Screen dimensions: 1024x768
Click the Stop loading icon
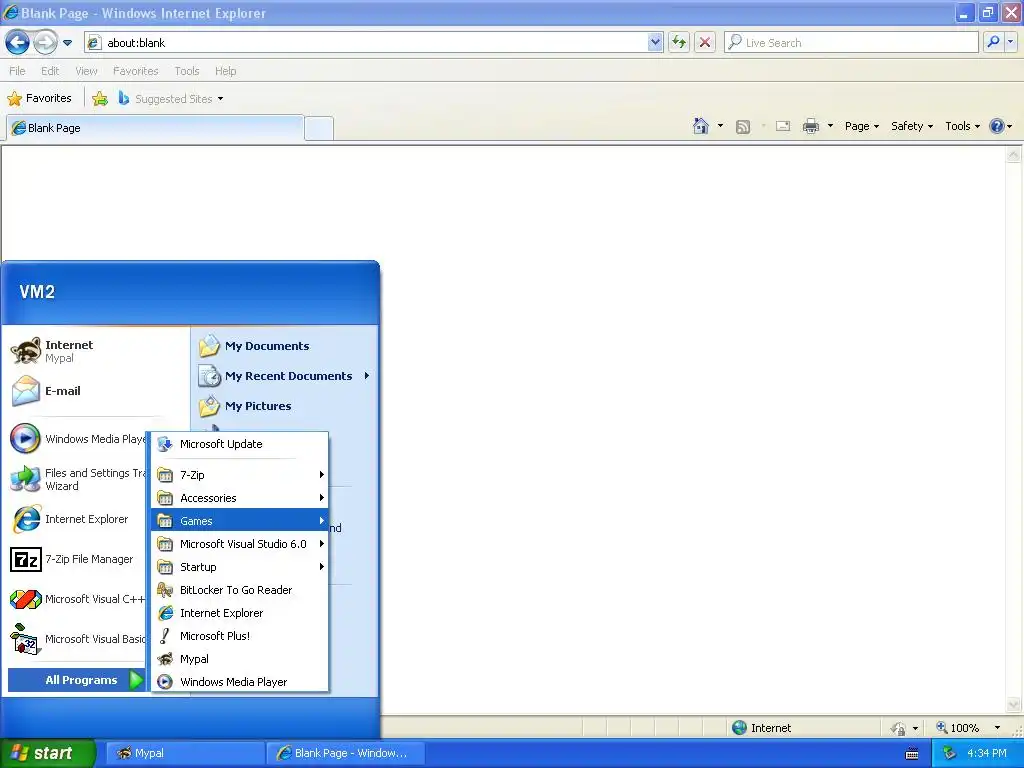(705, 42)
